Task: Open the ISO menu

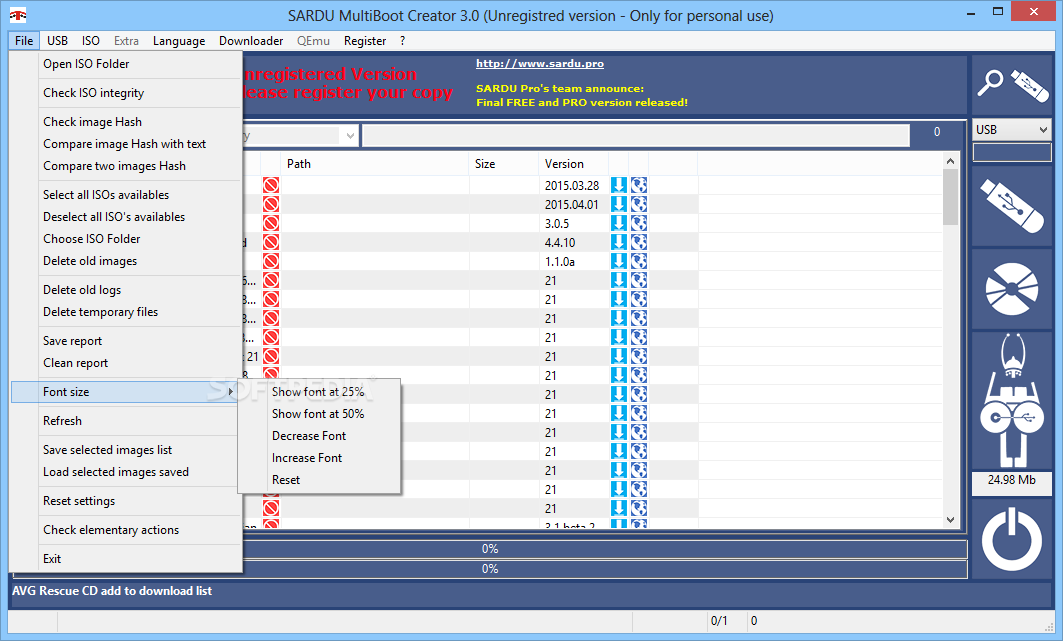Action: click(91, 41)
